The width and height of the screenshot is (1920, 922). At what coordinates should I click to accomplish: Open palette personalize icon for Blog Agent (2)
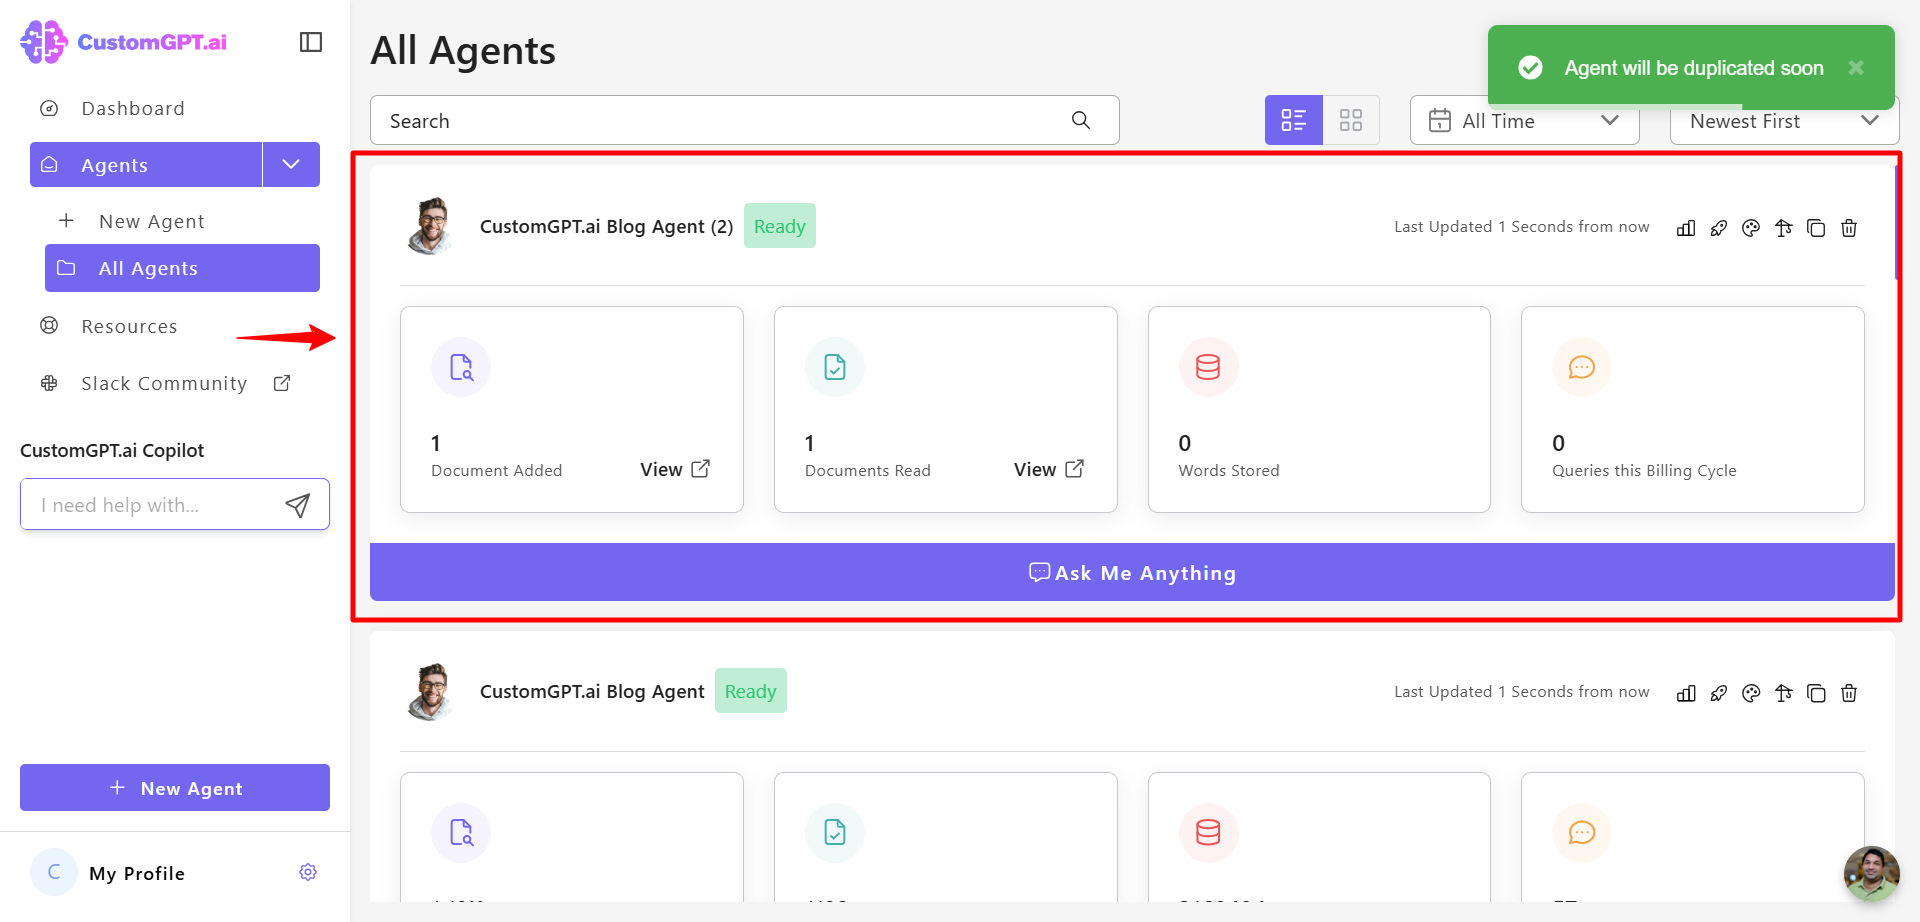pos(1751,228)
